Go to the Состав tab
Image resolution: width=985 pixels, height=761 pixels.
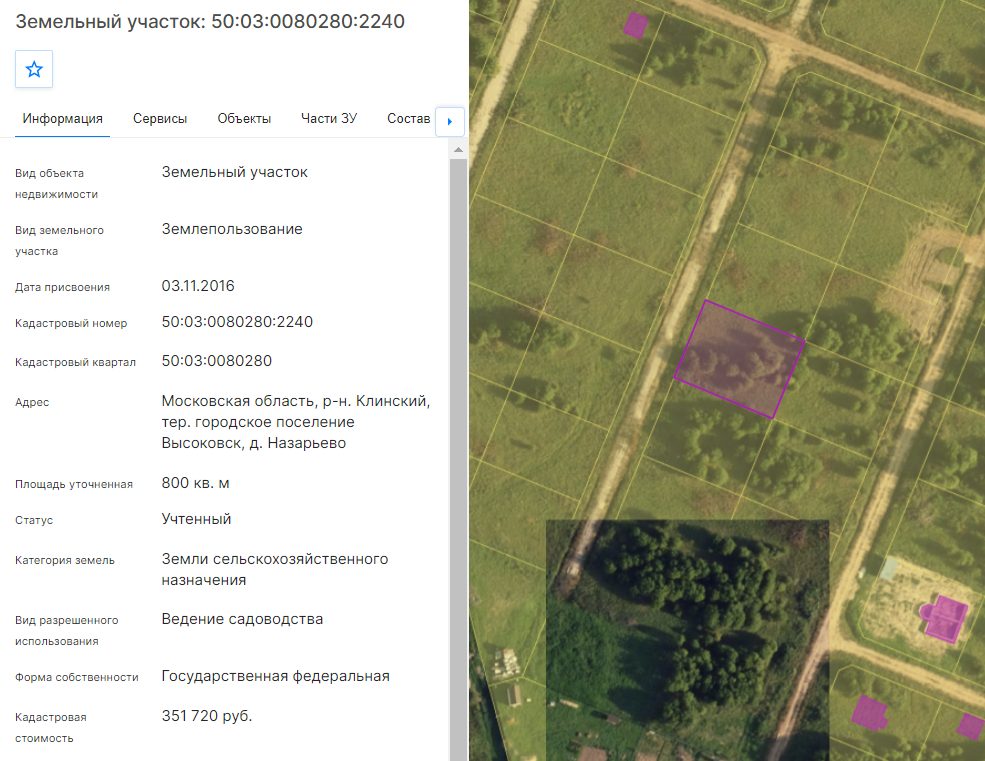point(408,119)
